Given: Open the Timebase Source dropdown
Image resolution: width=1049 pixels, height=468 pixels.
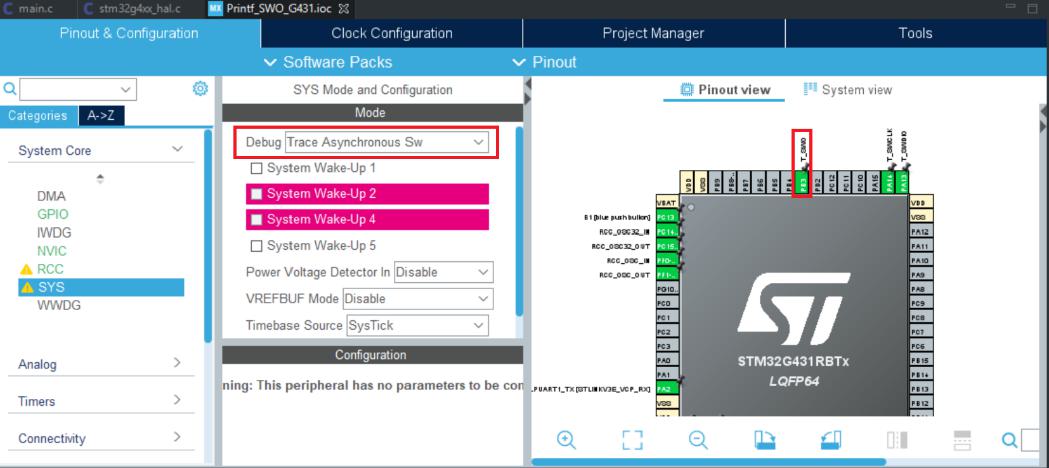Looking at the screenshot, I should pos(417,326).
